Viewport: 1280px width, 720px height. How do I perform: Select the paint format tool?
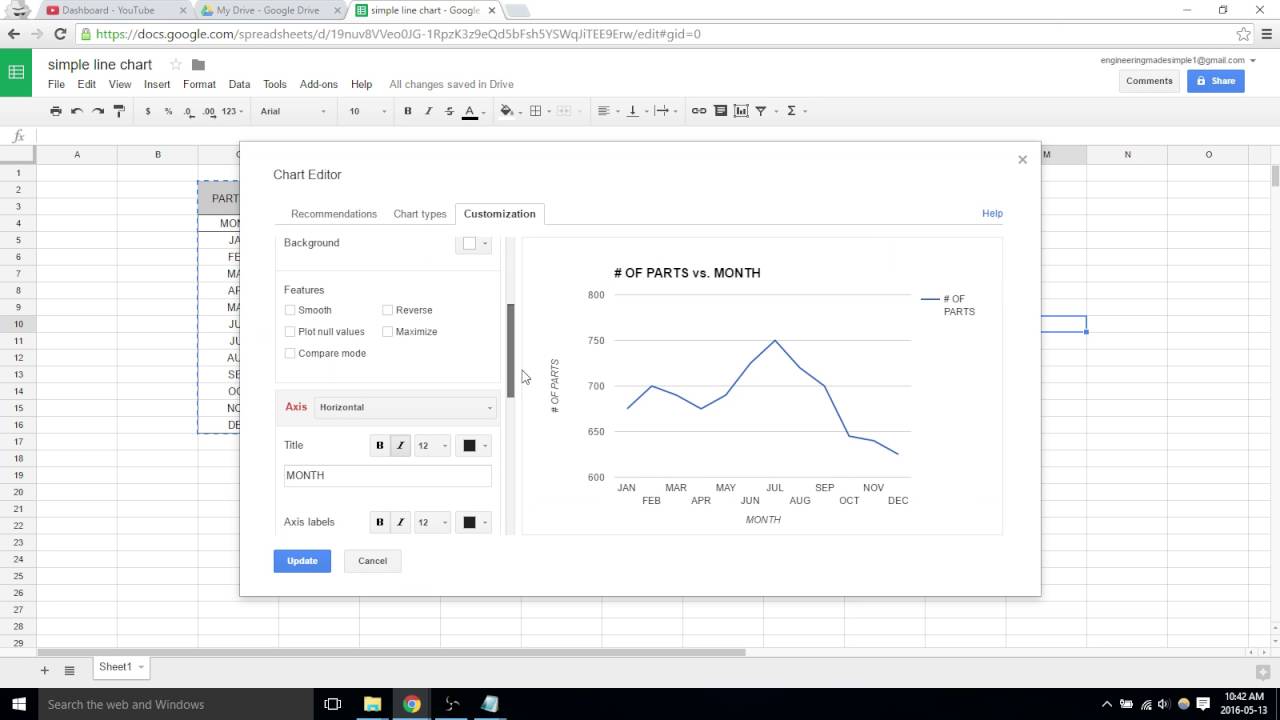click(119, 111)
